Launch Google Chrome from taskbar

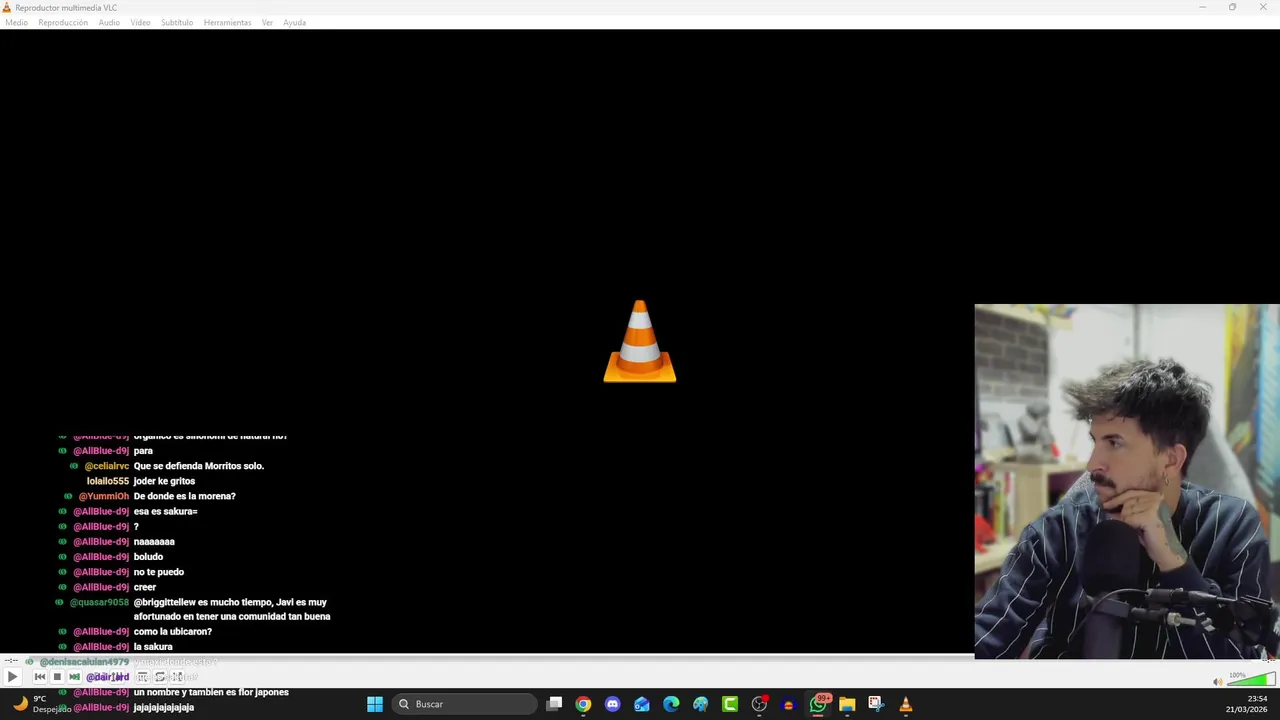[583, 704]
